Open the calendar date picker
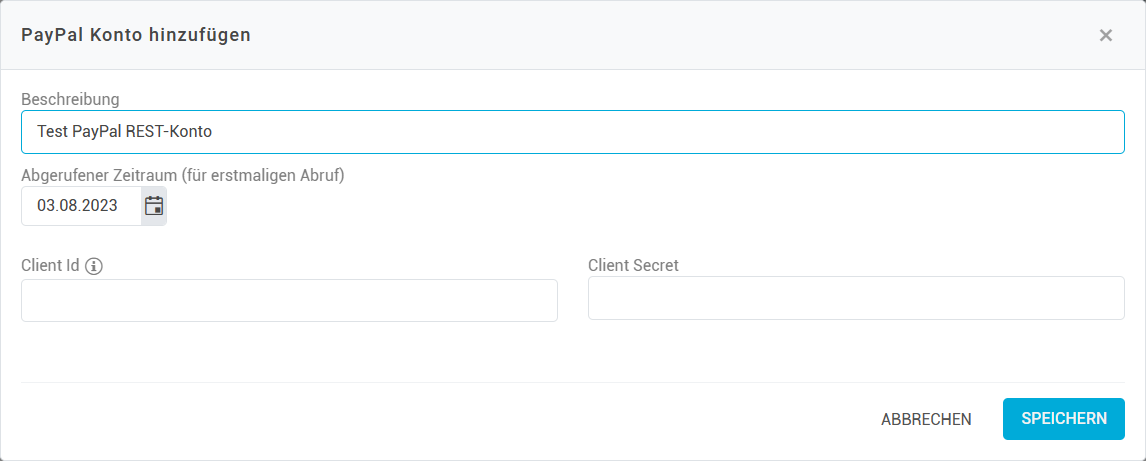Viewport: 1146px width, 461px height. (x=154, y=206)
